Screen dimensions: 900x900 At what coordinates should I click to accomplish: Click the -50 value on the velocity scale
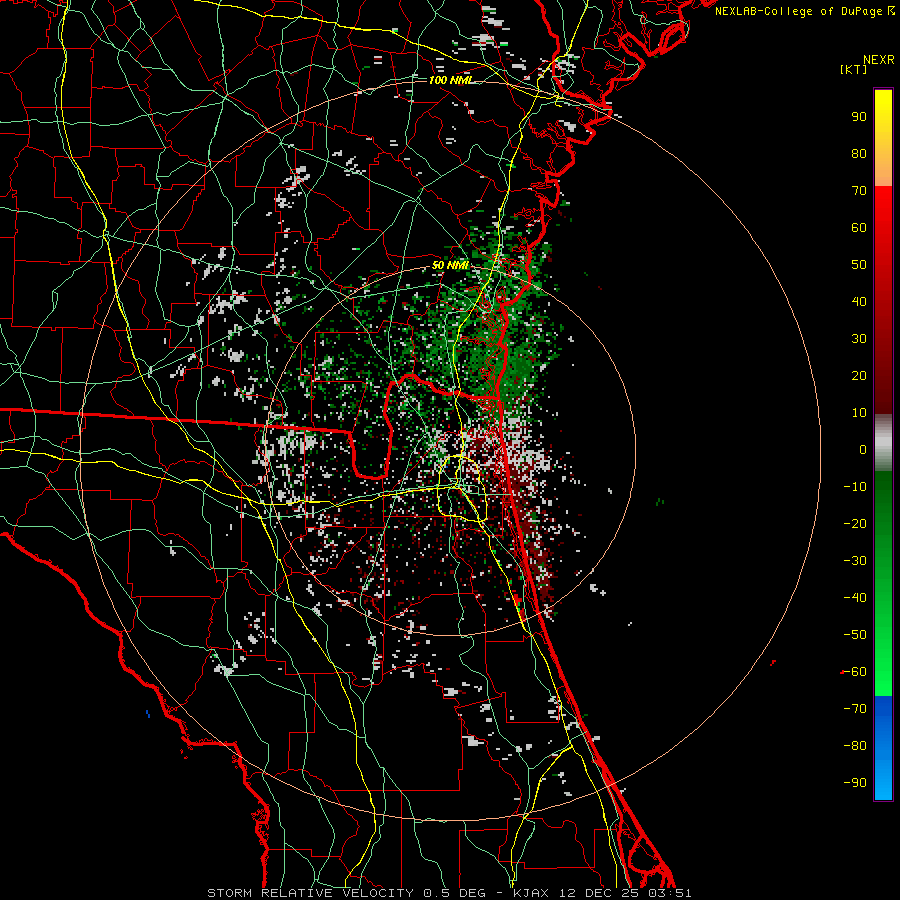855,635
